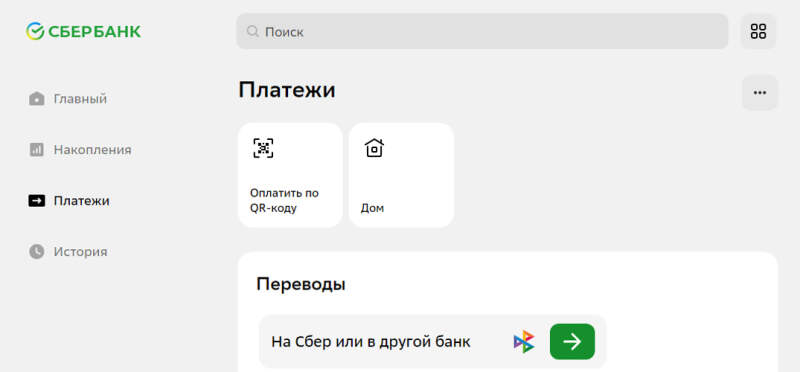Viewport: 800px width, 372px height.
Task: Click the chart icon beside Накопления
Action: point(37,150)
